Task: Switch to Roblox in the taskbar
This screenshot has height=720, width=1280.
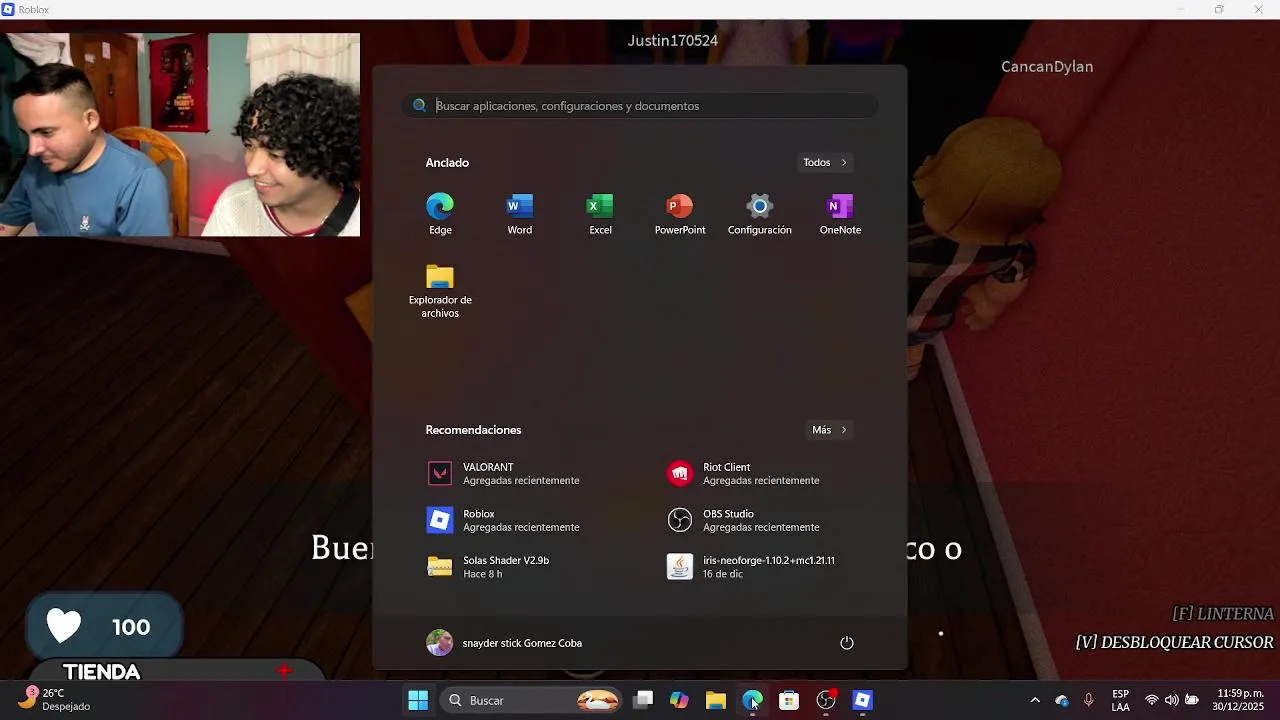Action: click(x=862, y=700)
